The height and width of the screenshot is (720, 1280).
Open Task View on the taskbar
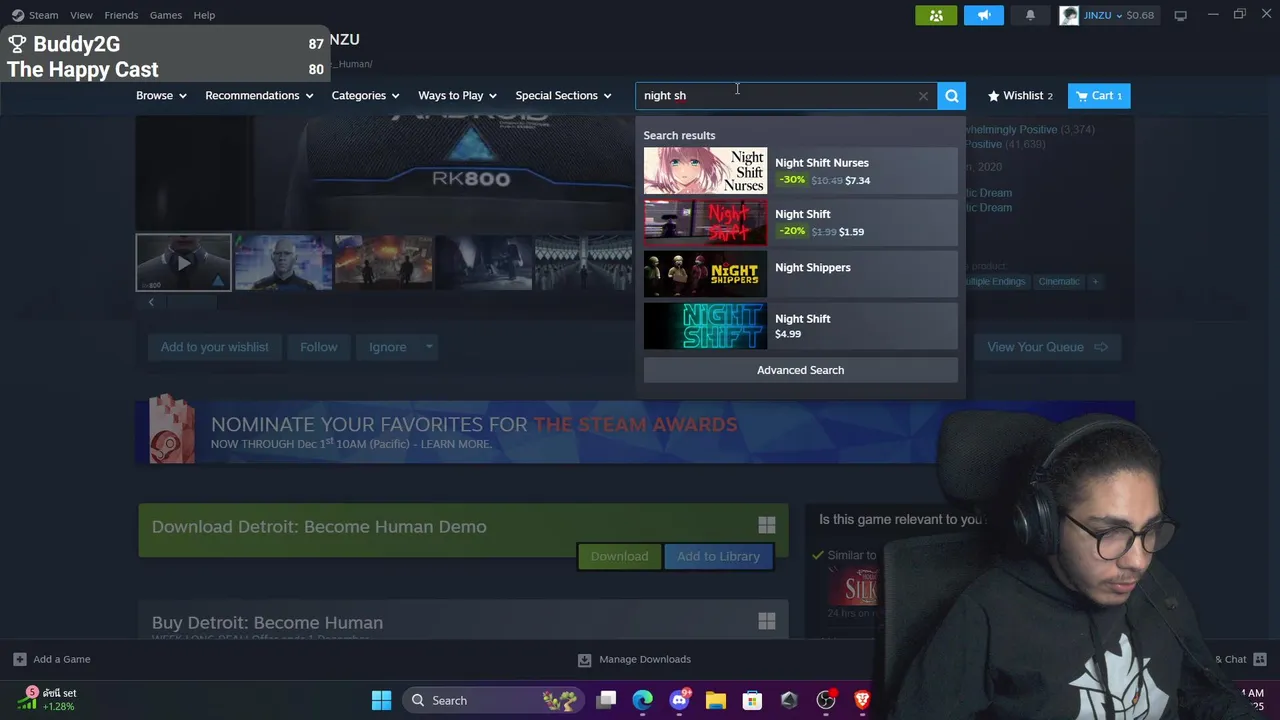606,700
